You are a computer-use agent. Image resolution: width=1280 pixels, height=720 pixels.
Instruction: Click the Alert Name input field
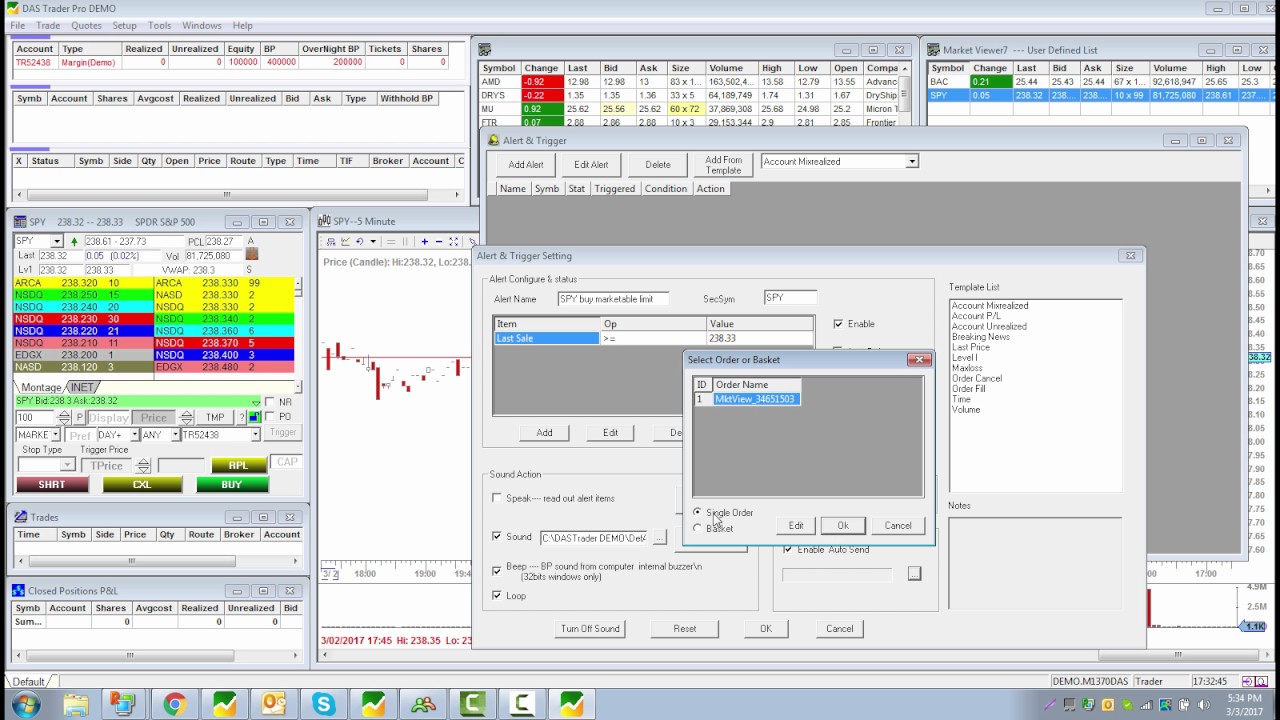[x=613, y=299]
